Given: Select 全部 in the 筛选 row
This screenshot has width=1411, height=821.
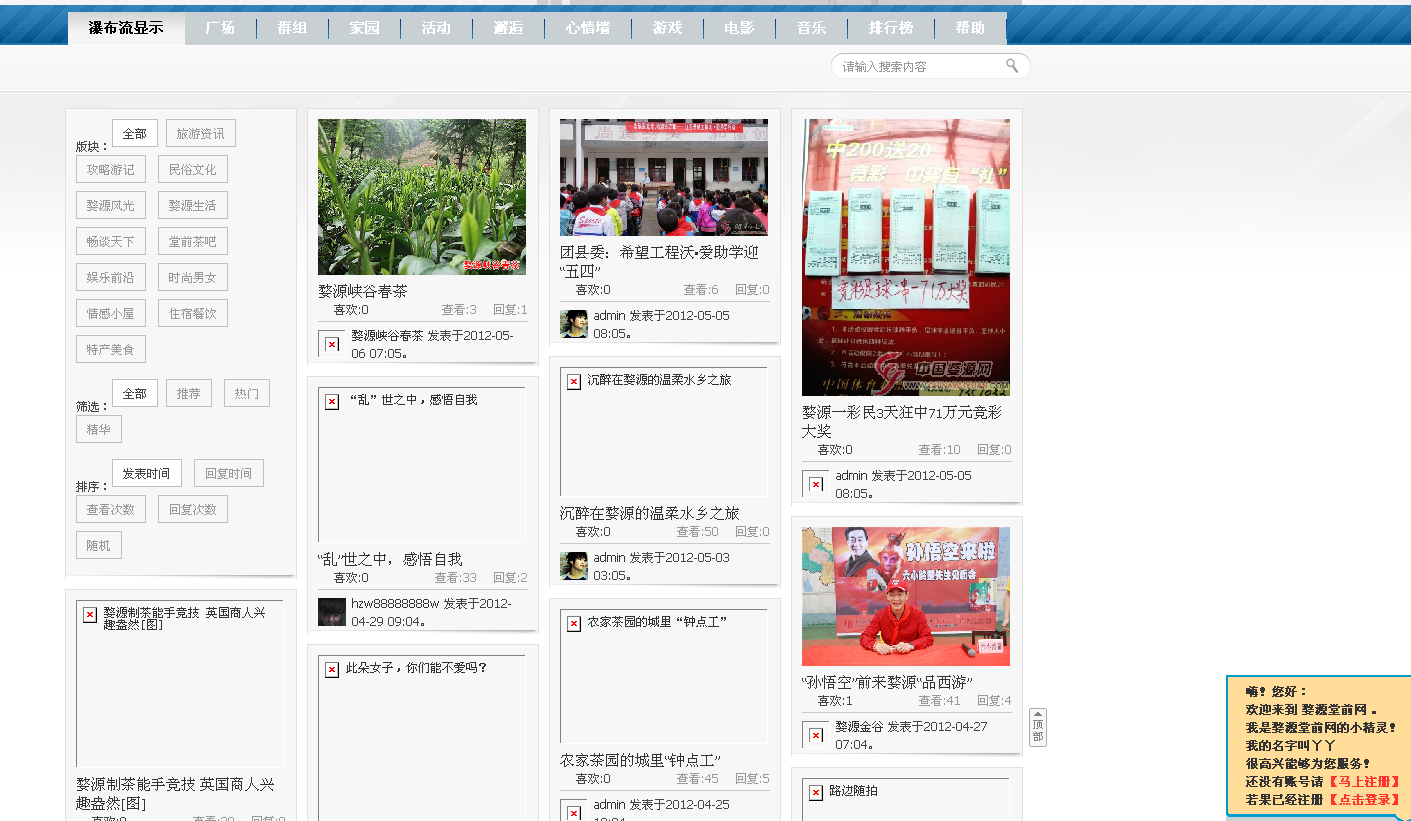Looking at the screenshot, I should point(135,393).
